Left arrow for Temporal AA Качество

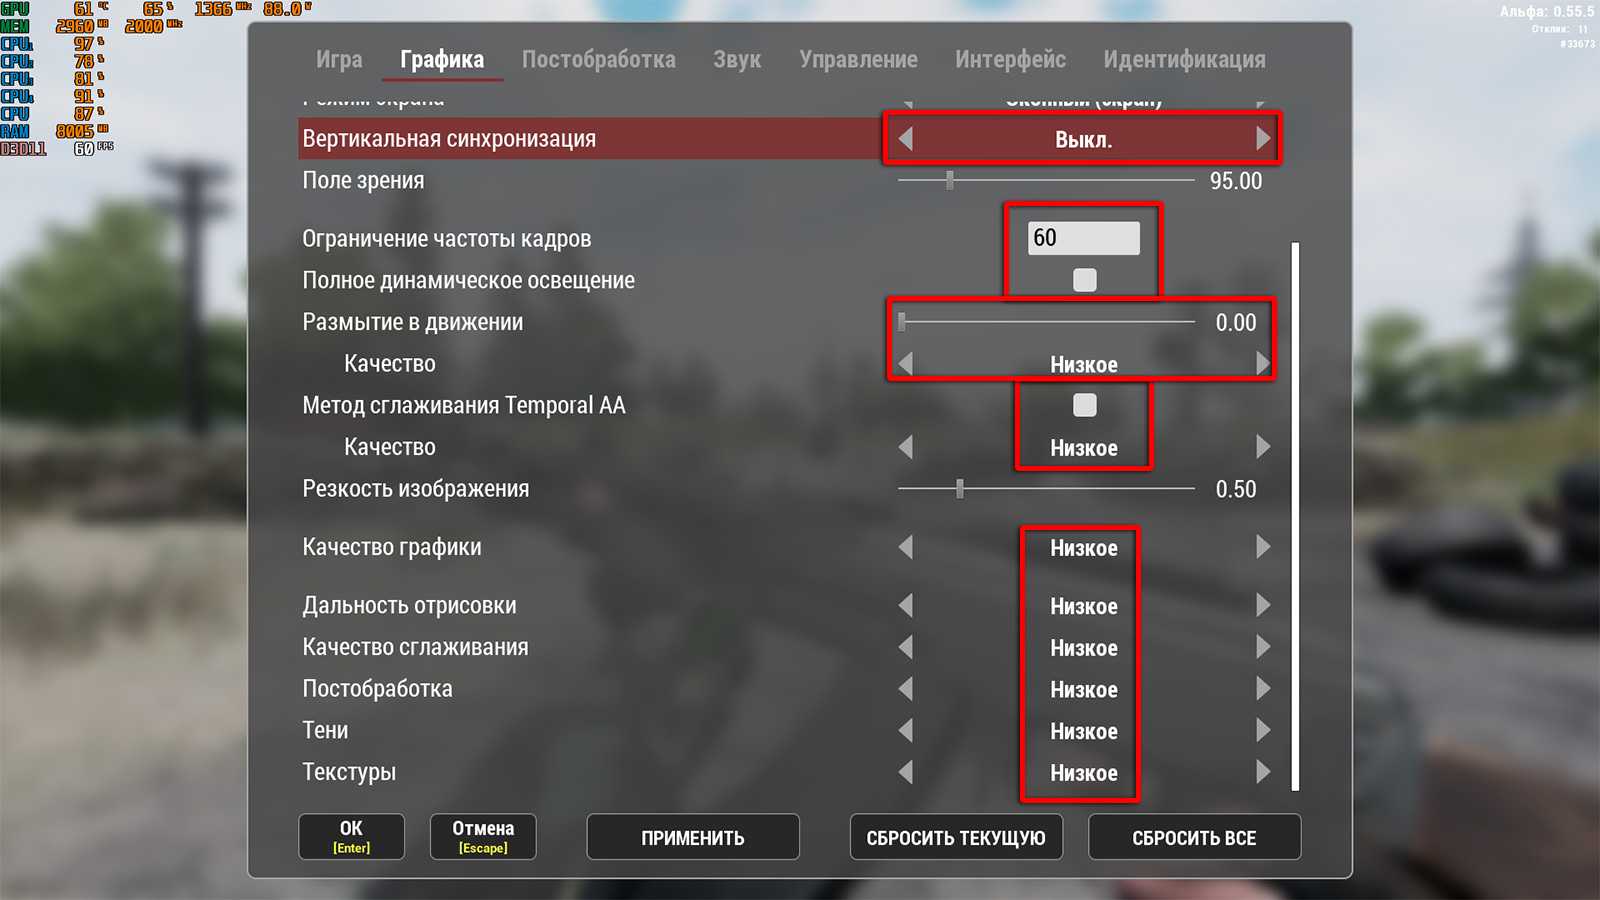click(x=905, y=447)
